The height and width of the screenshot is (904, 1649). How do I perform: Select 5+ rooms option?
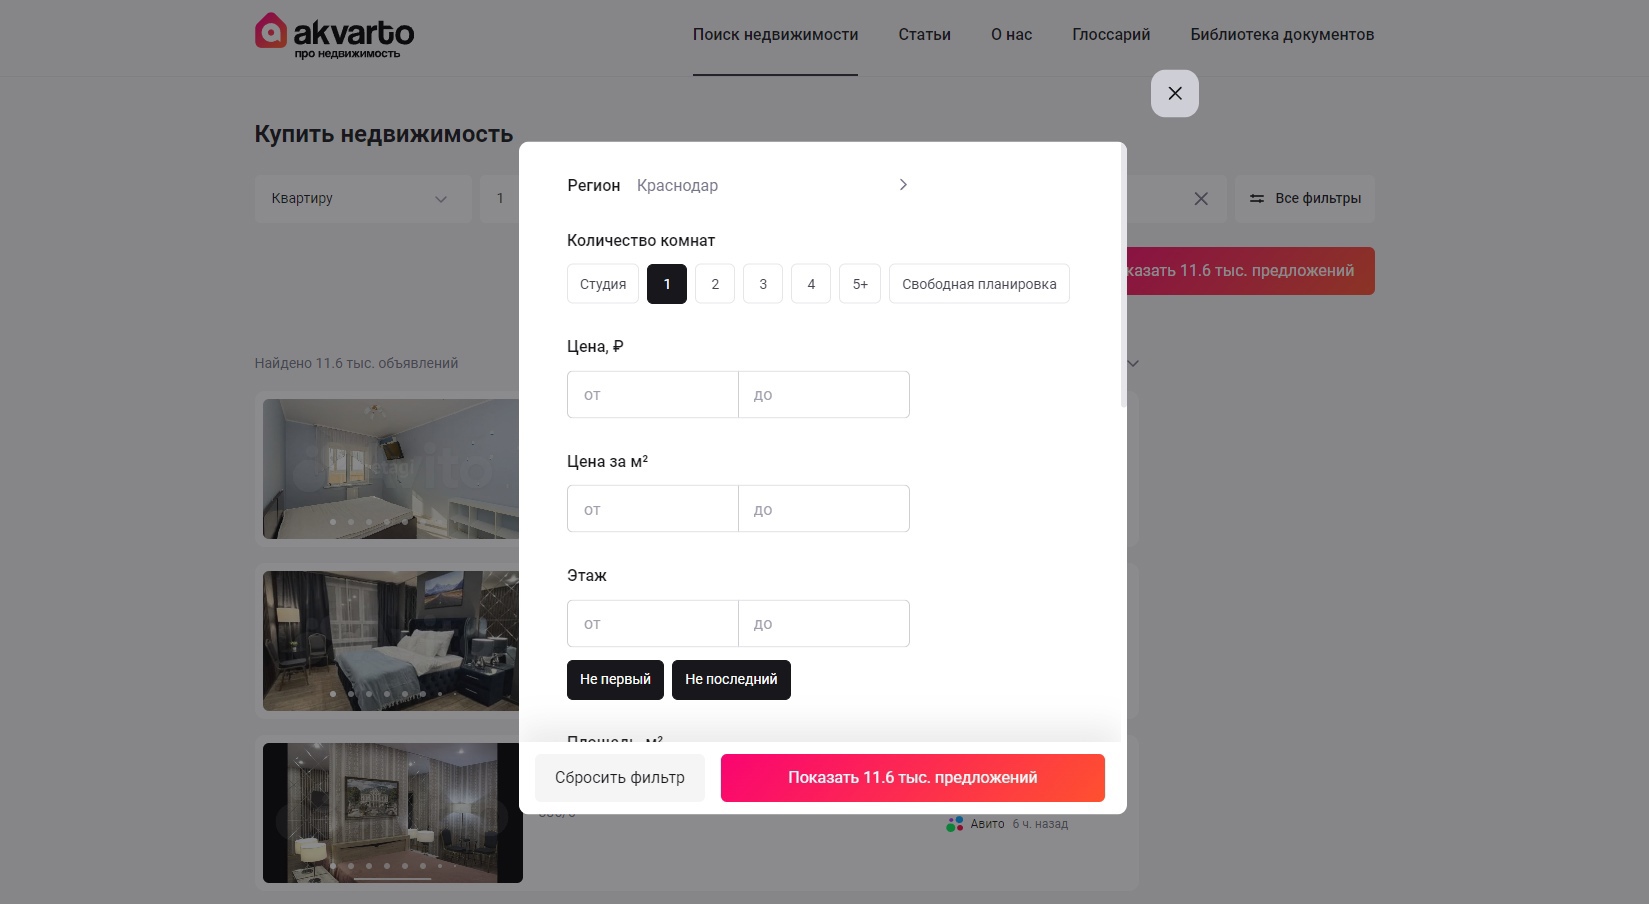[x=860, y=284]
